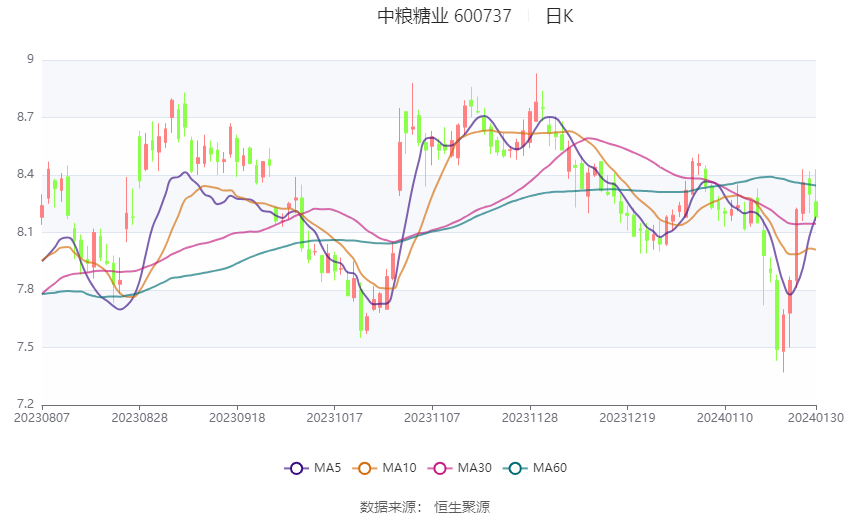The image size is (850, 517).
Task: Click the 8.7 price axis label
Action: 25,117
